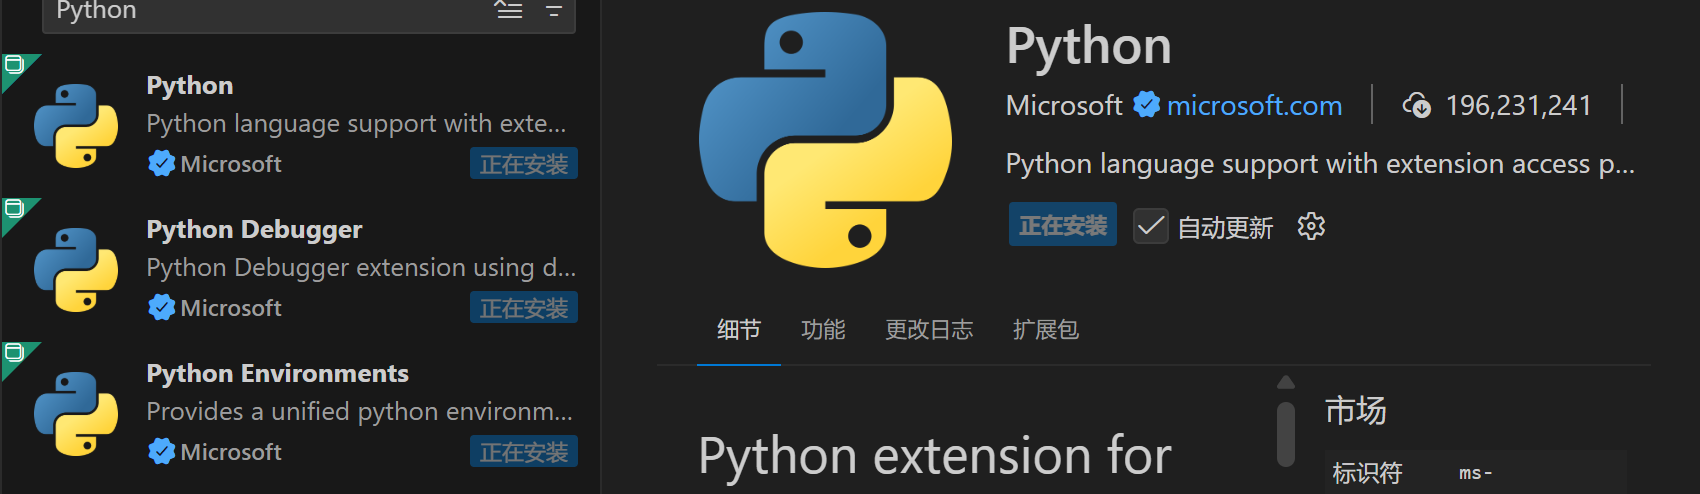Click verified badge in Python Debugger row
The width and height of the screenshot is (1700, 494).
[x=161, y=307]
